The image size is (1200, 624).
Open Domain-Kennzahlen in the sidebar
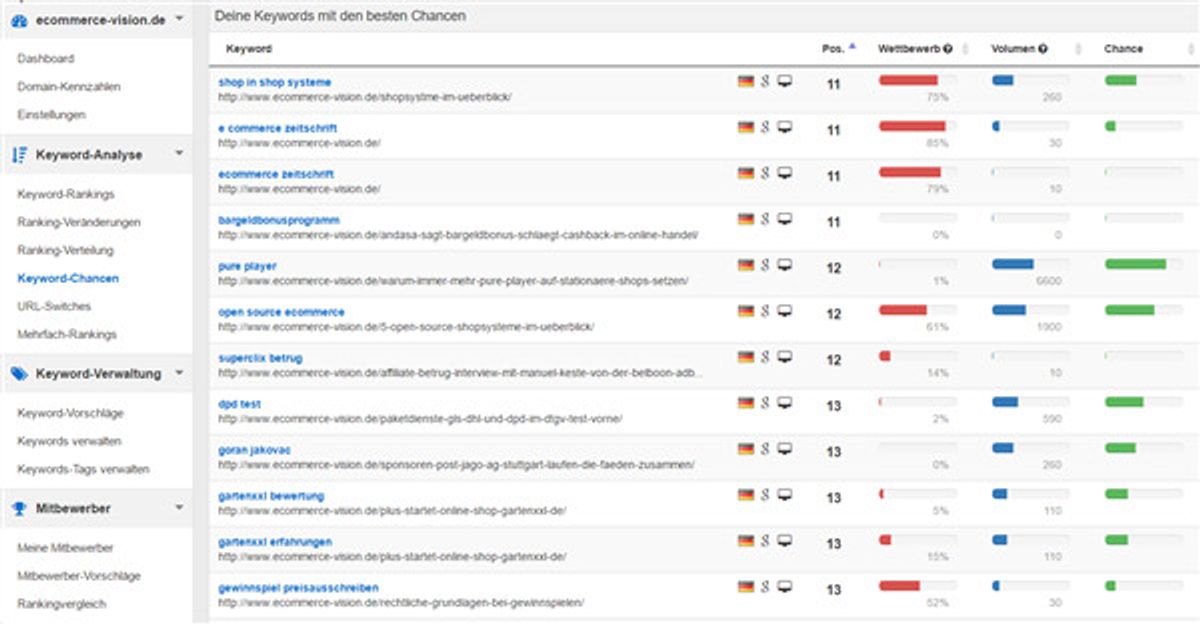tap(69, 87)
